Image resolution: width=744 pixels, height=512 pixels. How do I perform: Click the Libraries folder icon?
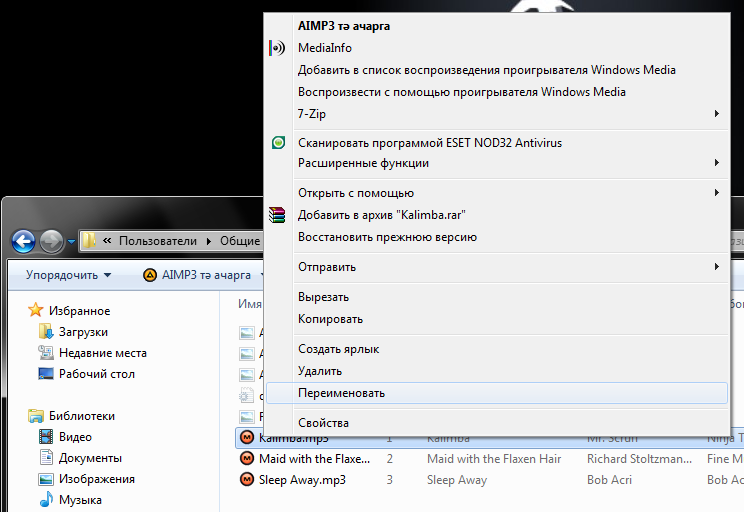point(36,416)
